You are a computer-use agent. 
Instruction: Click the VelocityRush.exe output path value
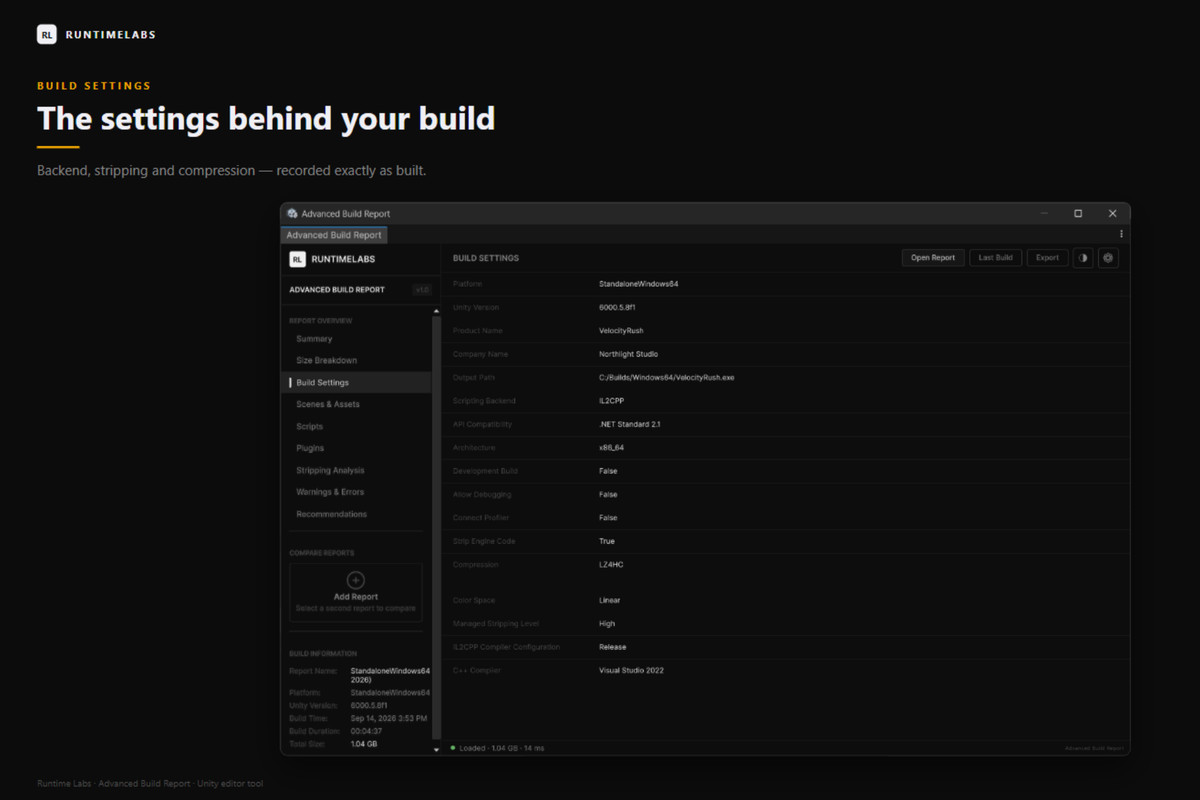(667, 377)
